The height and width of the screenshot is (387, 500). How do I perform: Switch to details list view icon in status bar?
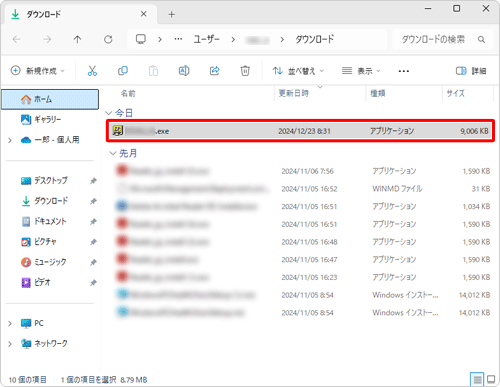pyautogui.click(x=477, y=379)
